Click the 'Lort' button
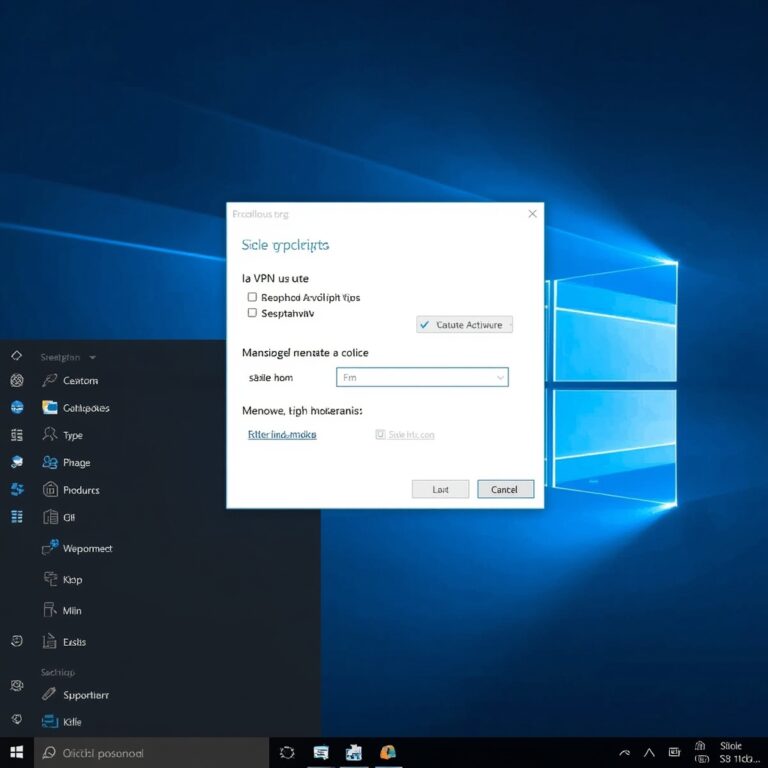Screen dimensions: 768x768 (440, 489)
